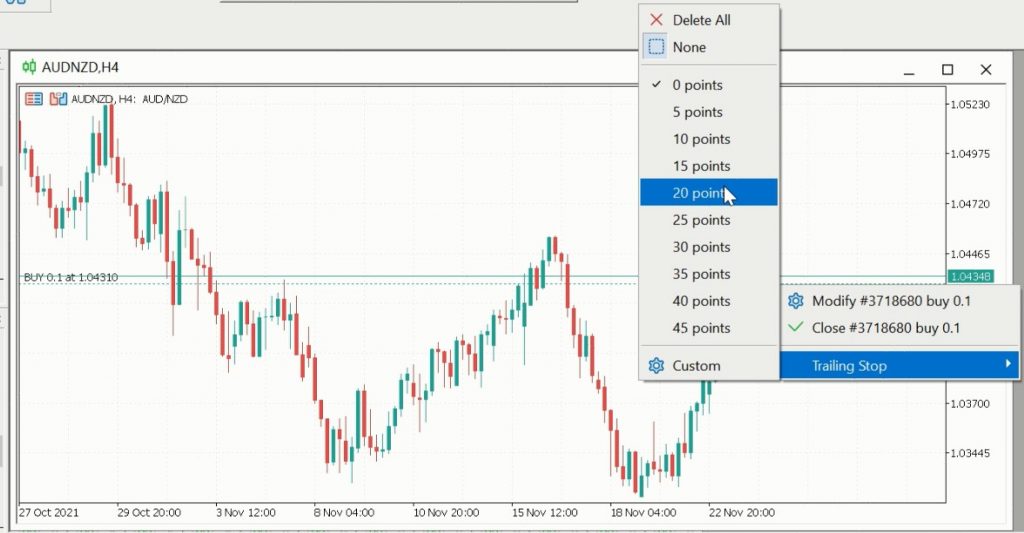Click the 27 Oct 2021 date label
Screen dimensions: 1024x533
pyautogui.click(x=48, y=513)
